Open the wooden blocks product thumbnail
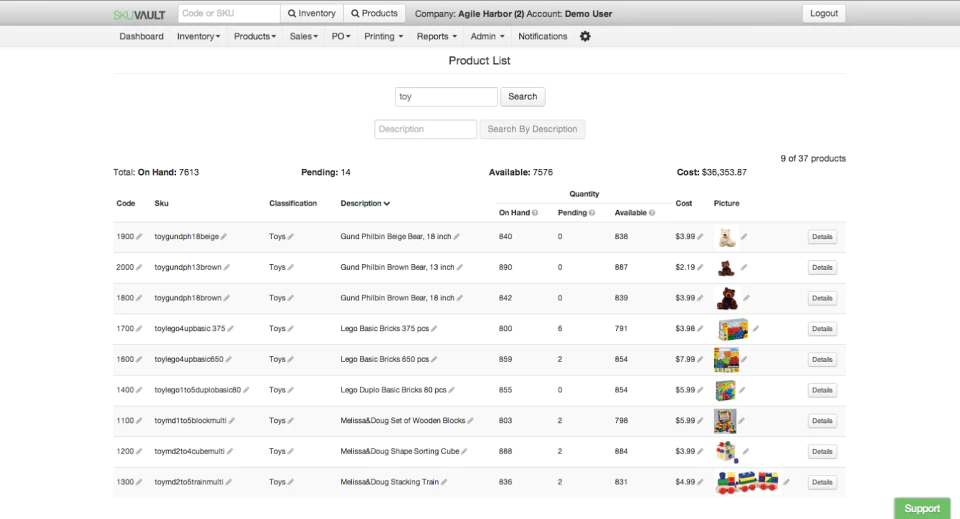 (725, 421)
